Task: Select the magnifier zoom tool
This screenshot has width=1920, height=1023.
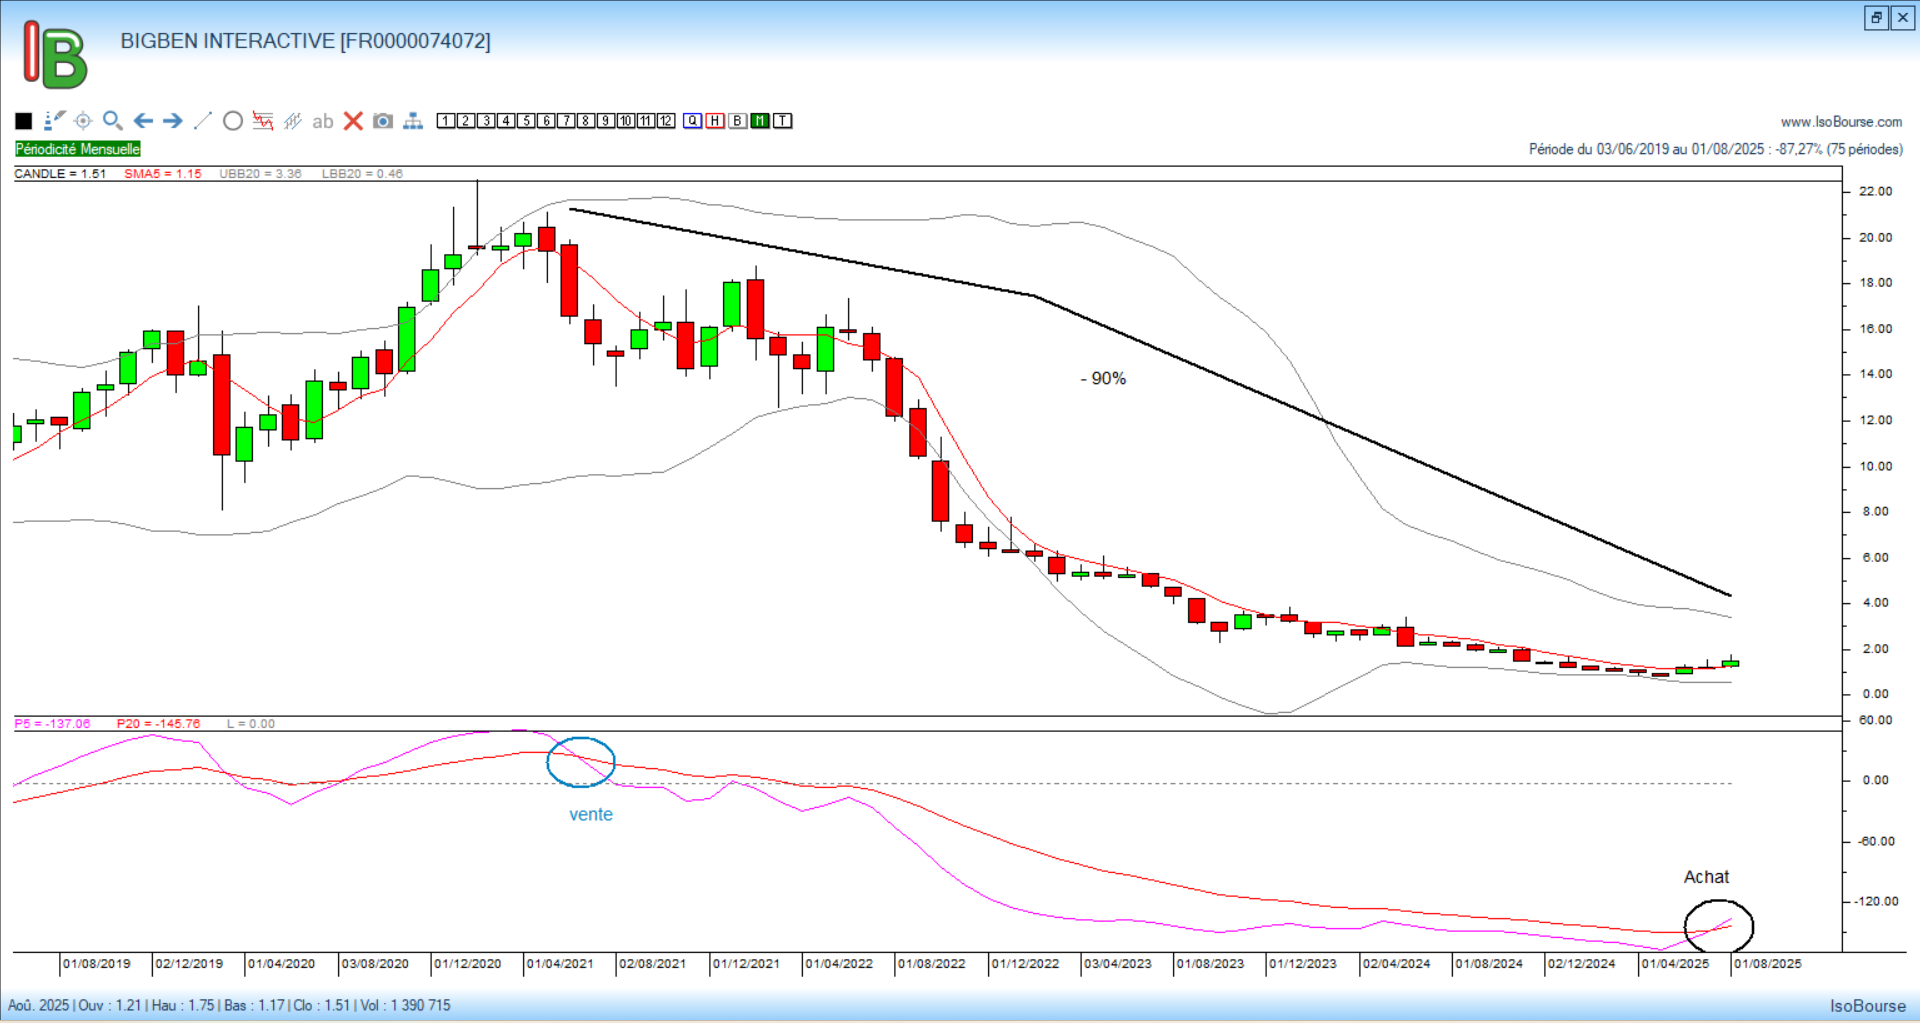Action: pos(113,121)
